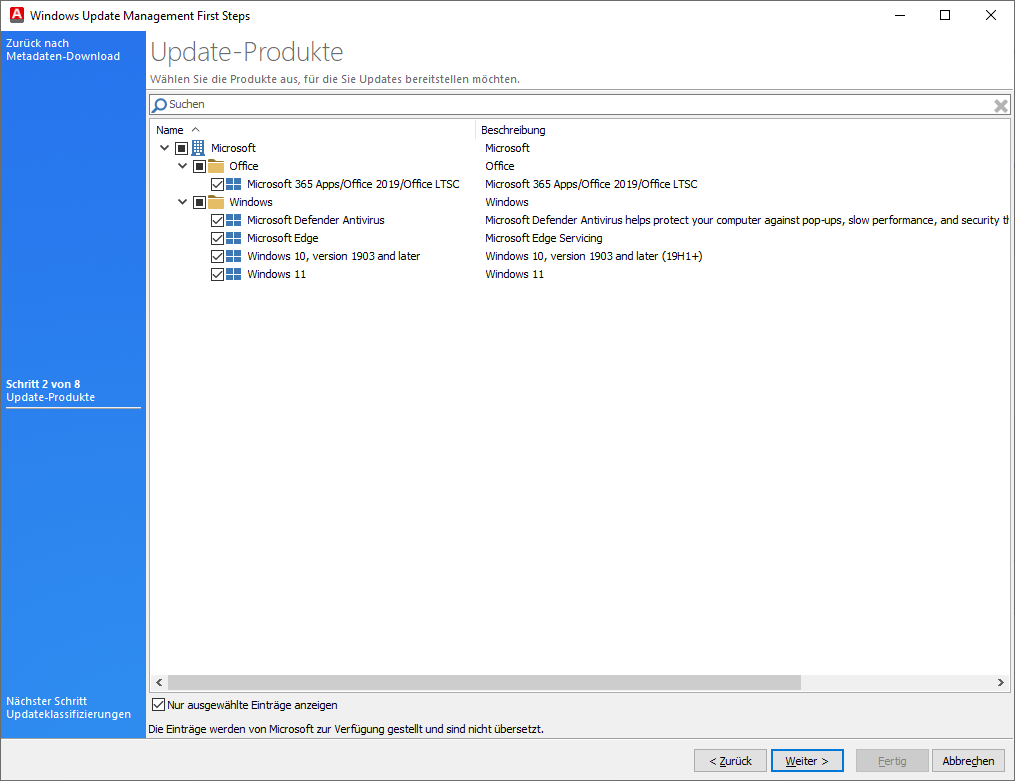The height and width of the screenshot is (781, 1015).
Task: Click the Abbrechen button
Action: (967, 760)
